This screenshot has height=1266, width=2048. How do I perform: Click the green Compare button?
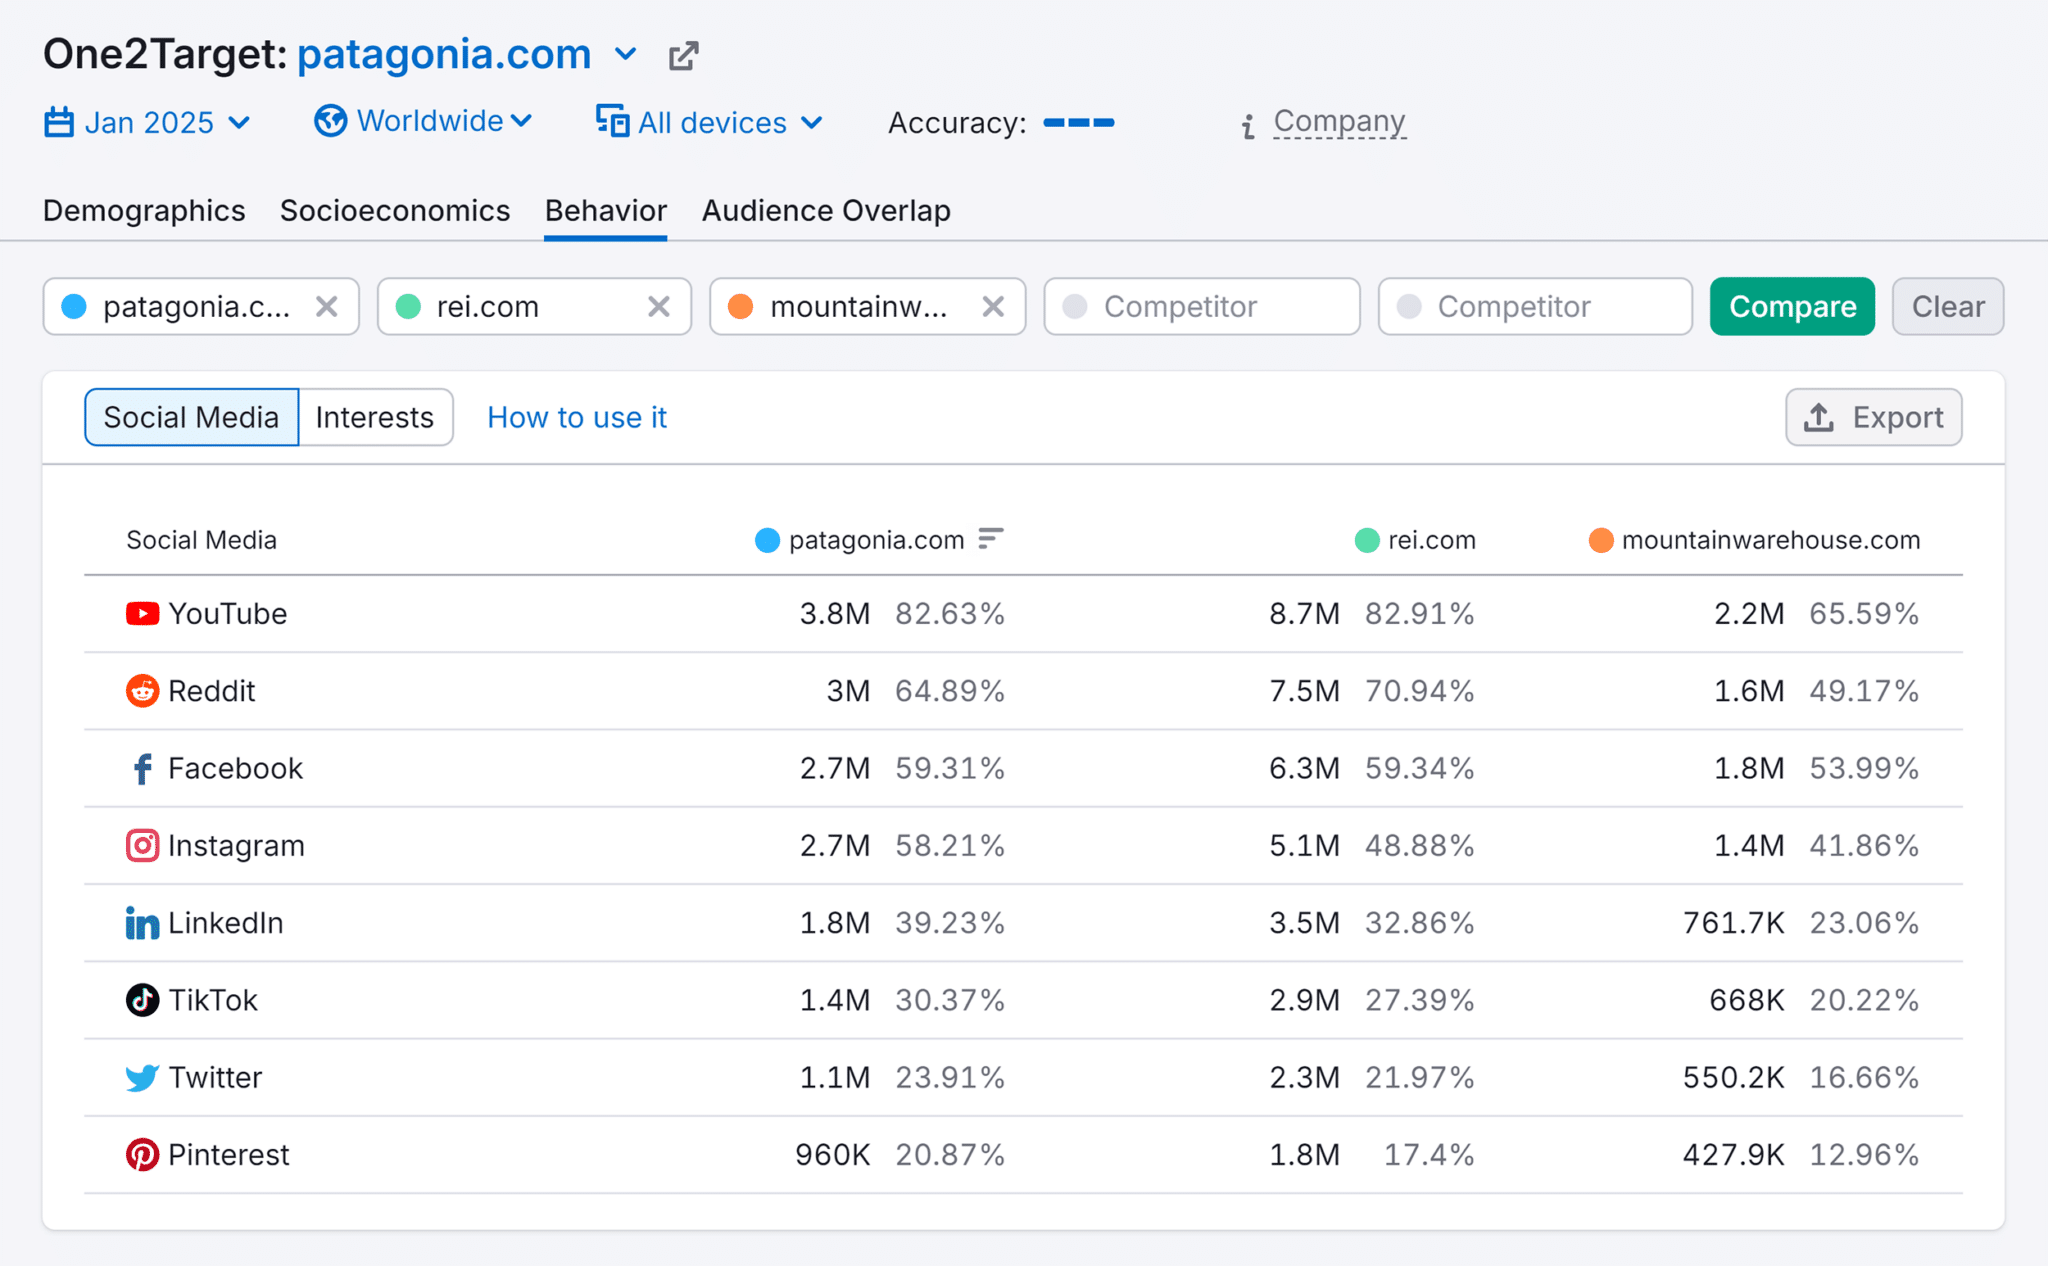click(1792, 306)
